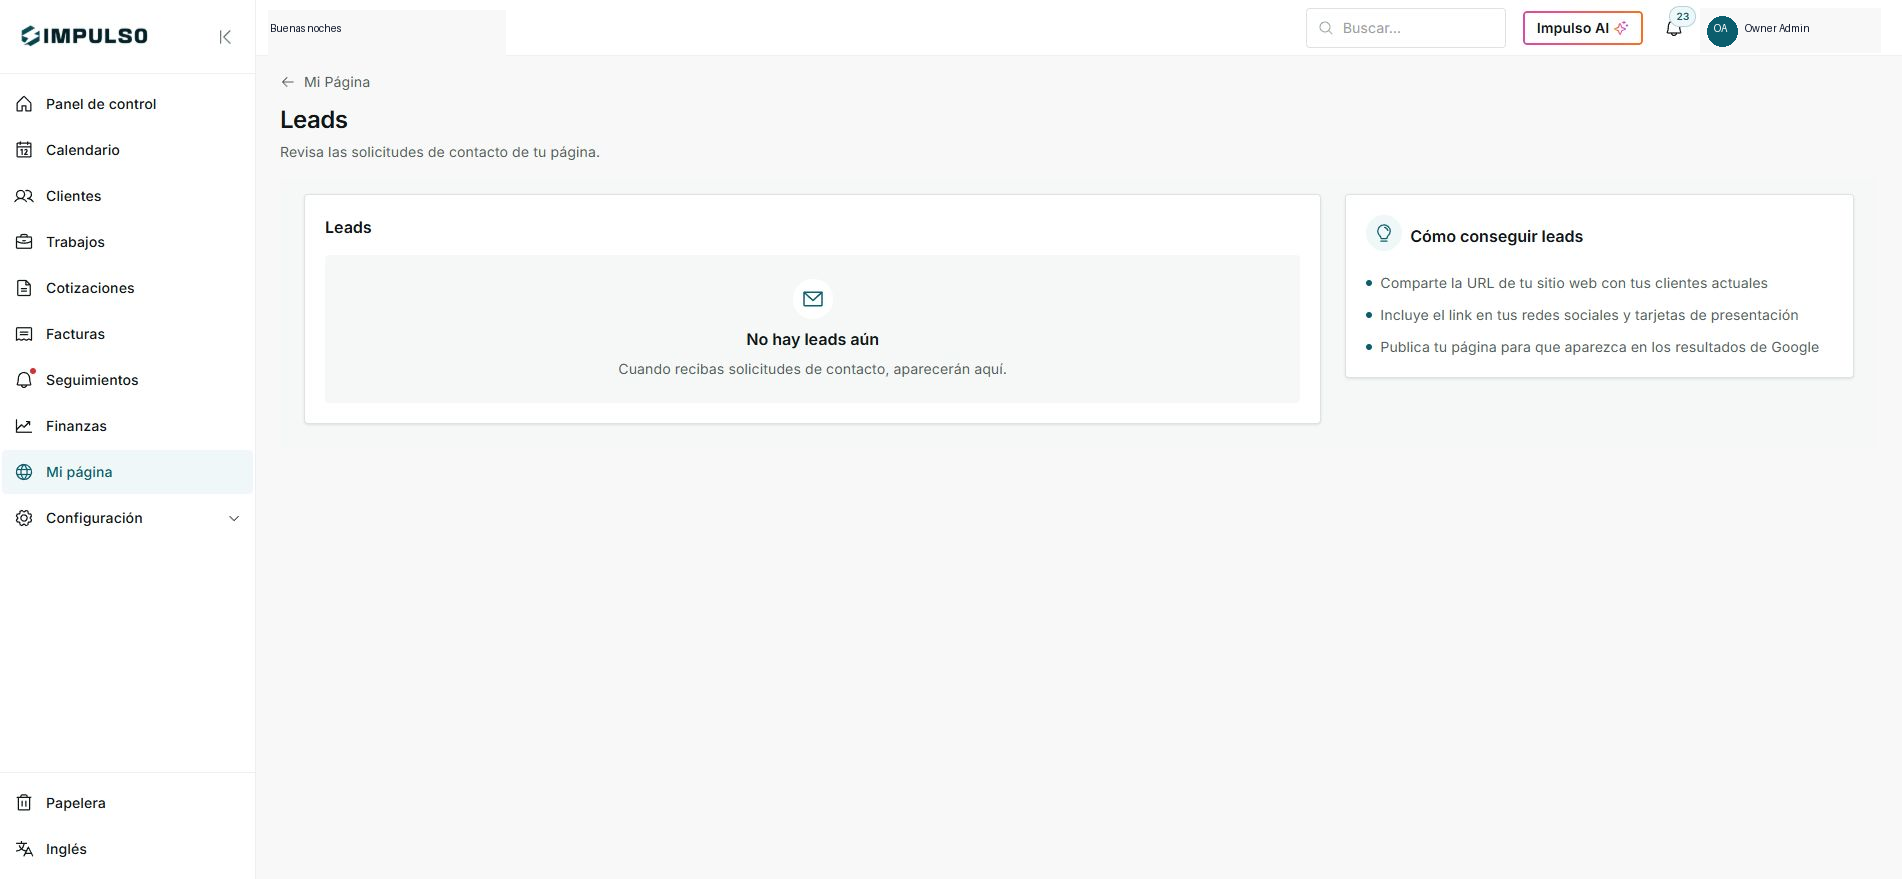Click the back arrow beside Mi Página

click(x=288, y=82)
